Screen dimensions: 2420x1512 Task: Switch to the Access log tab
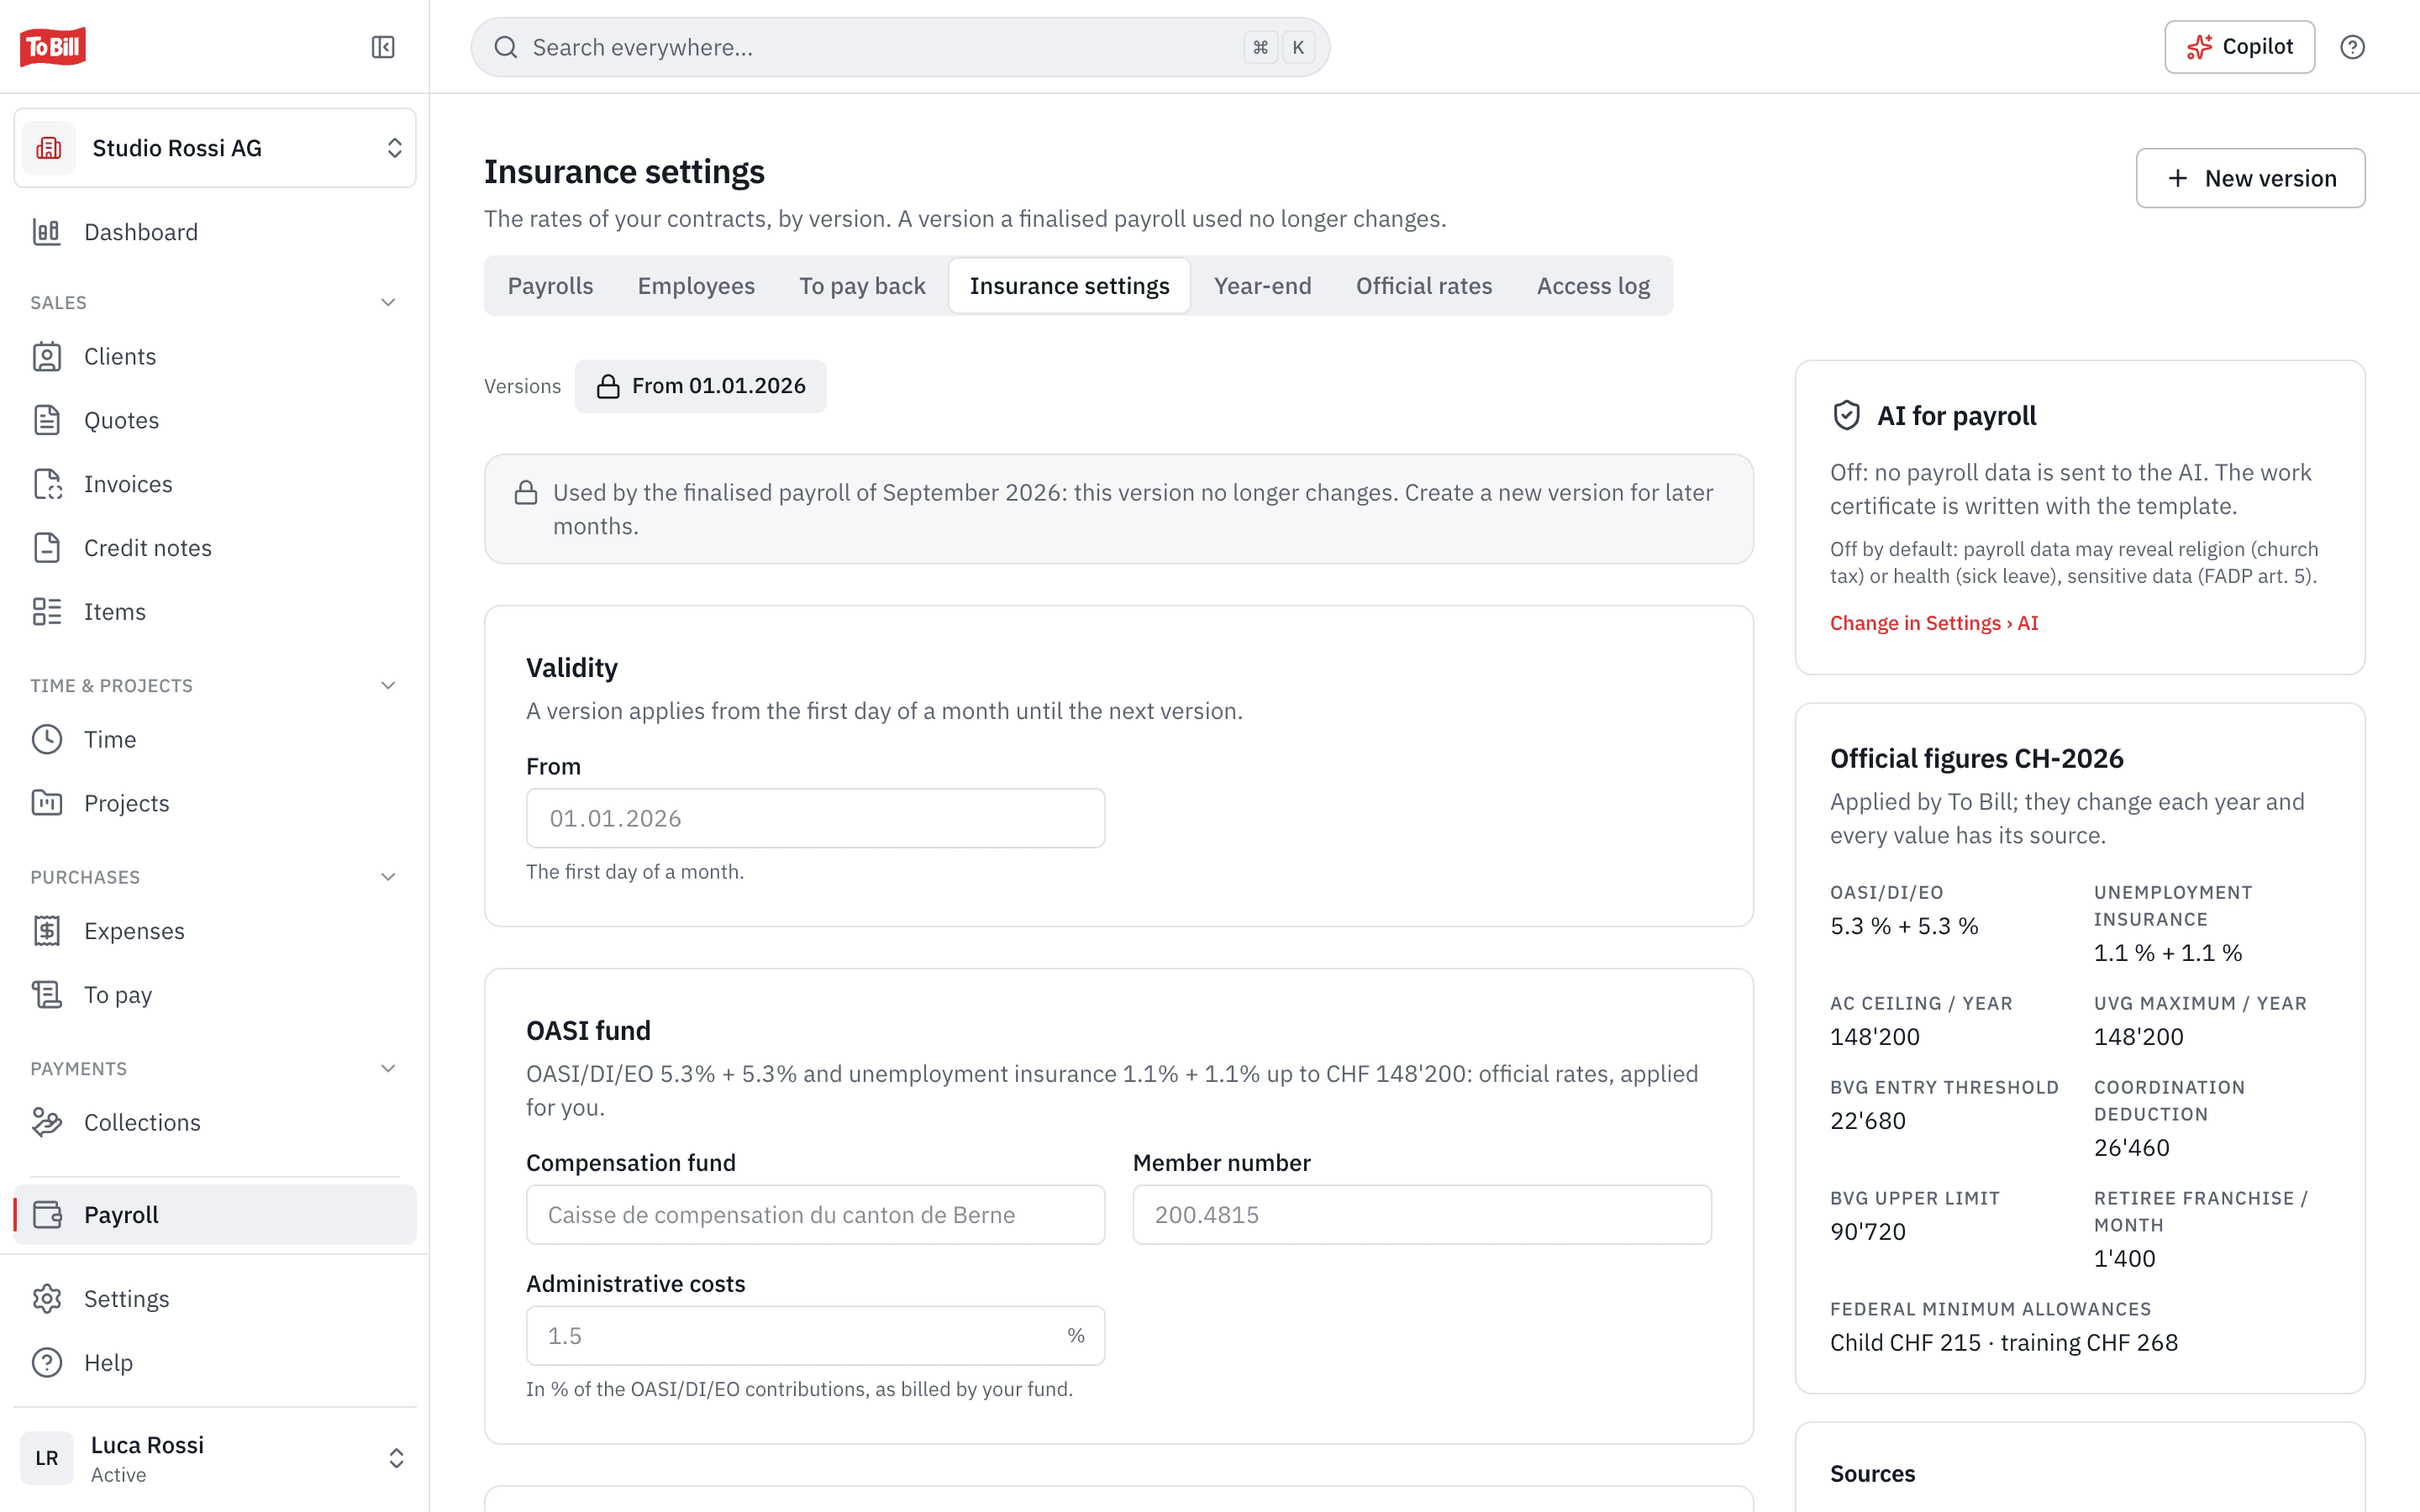(x=1593, y=286)
